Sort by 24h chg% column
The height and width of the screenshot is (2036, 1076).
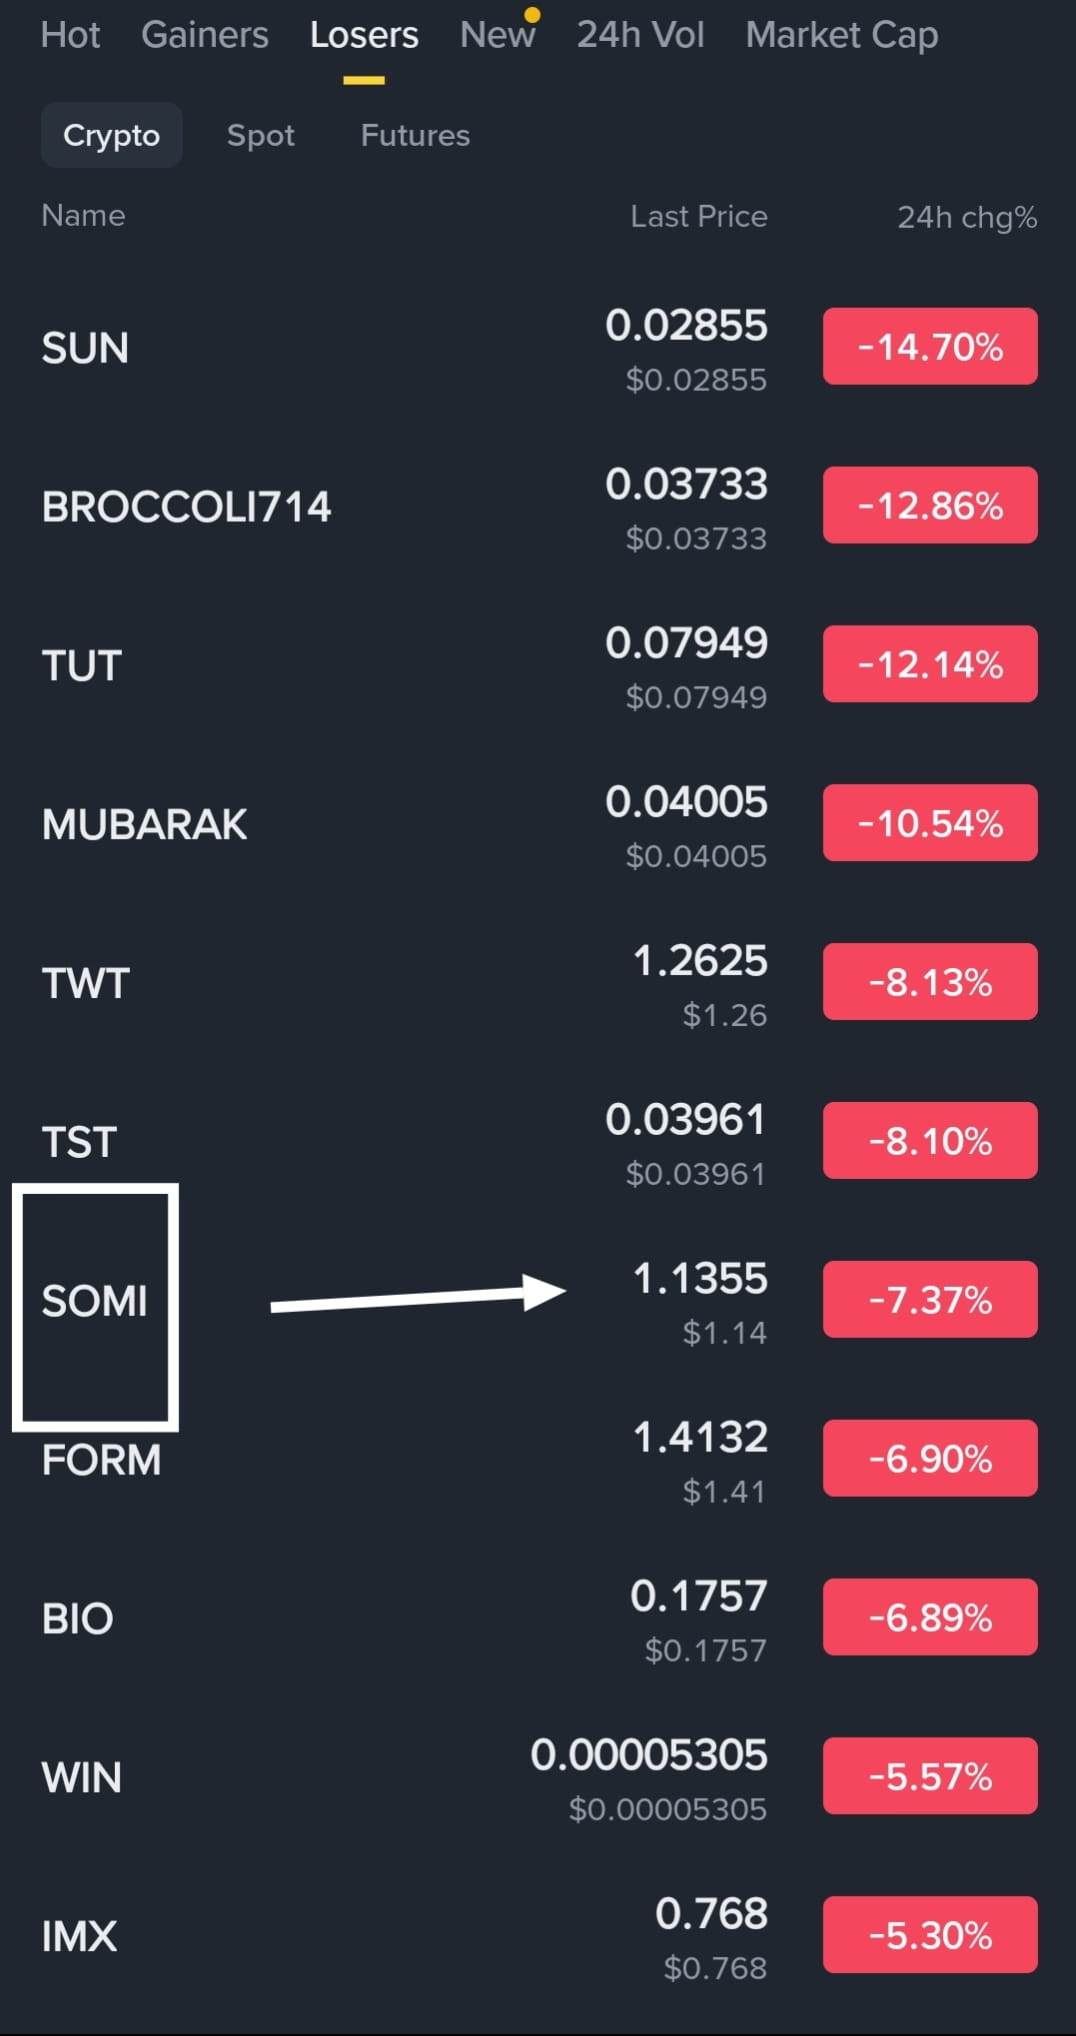967,217
